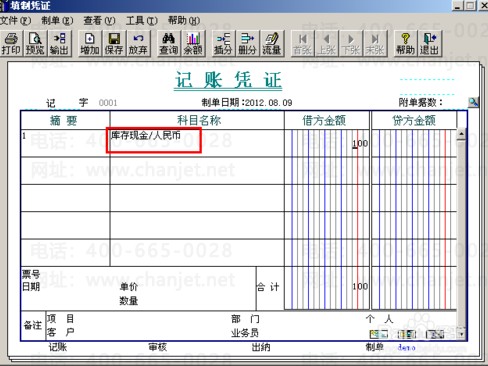488x366 pixels.
Task: Maximize the 填制凭证 window
Action: tap(470, 6)
